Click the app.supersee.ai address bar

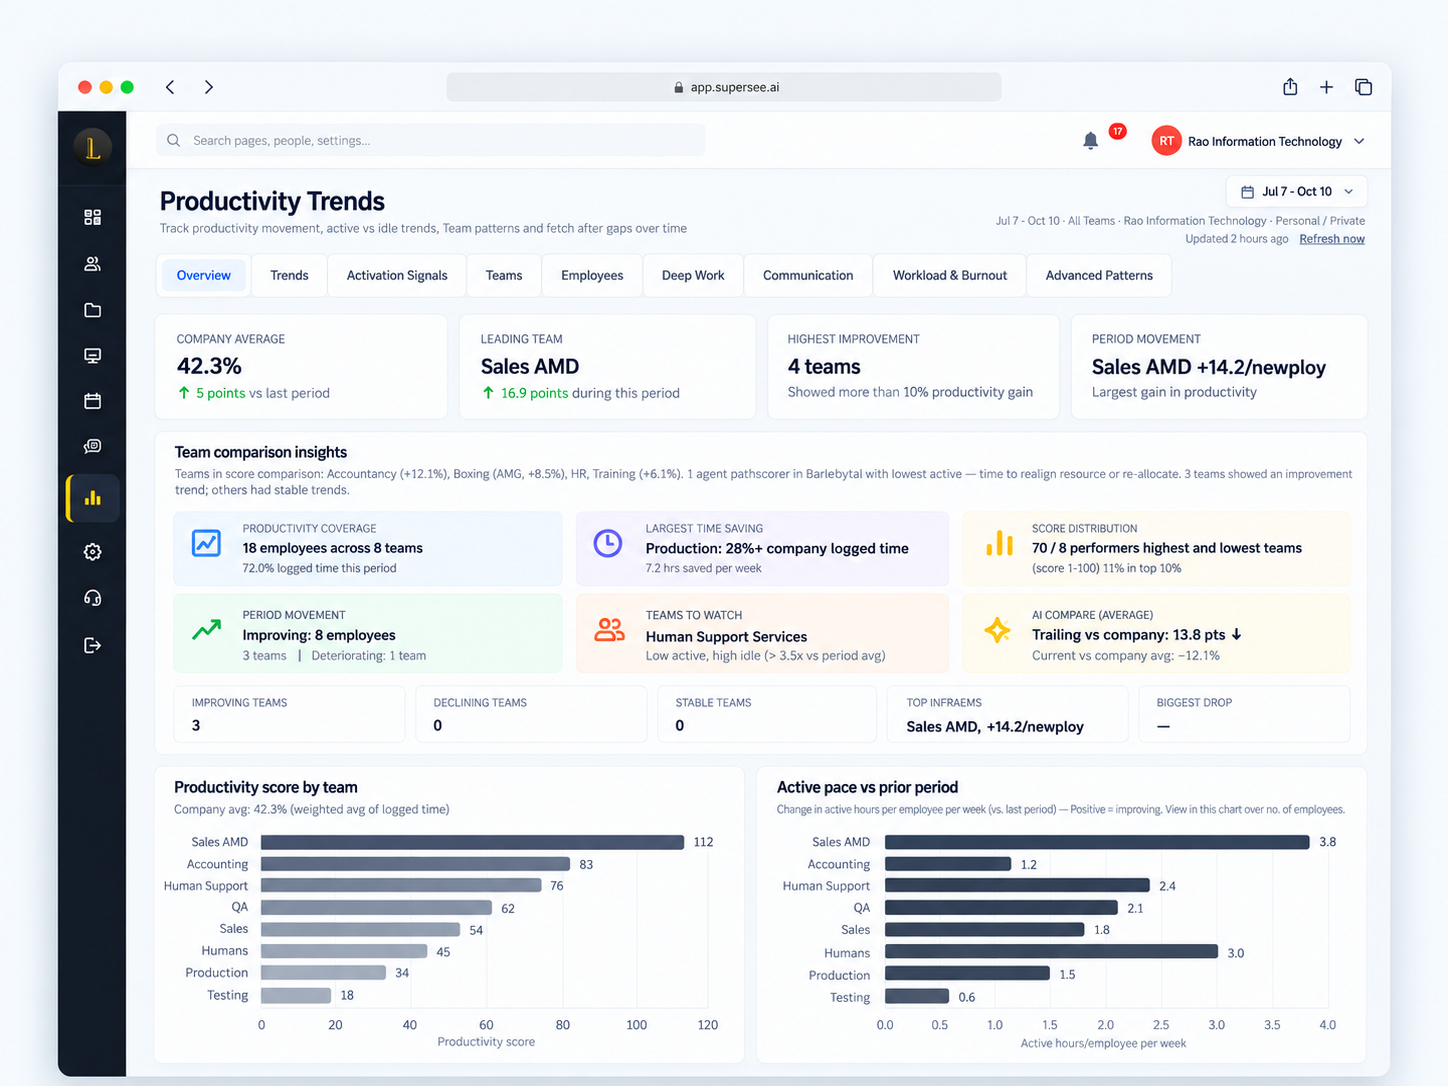pyautogui.click(x=724, y=87)
